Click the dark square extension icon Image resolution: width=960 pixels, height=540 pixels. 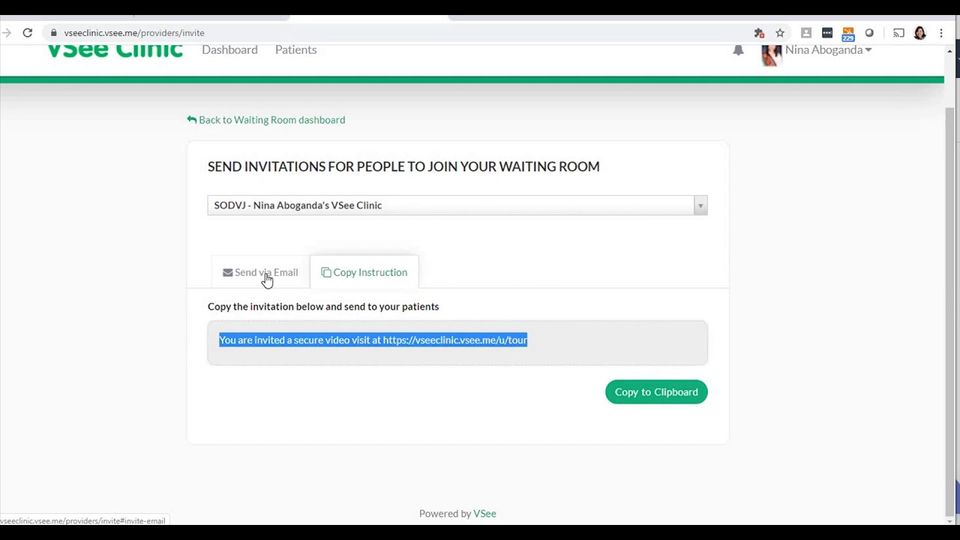coord(827,33)
